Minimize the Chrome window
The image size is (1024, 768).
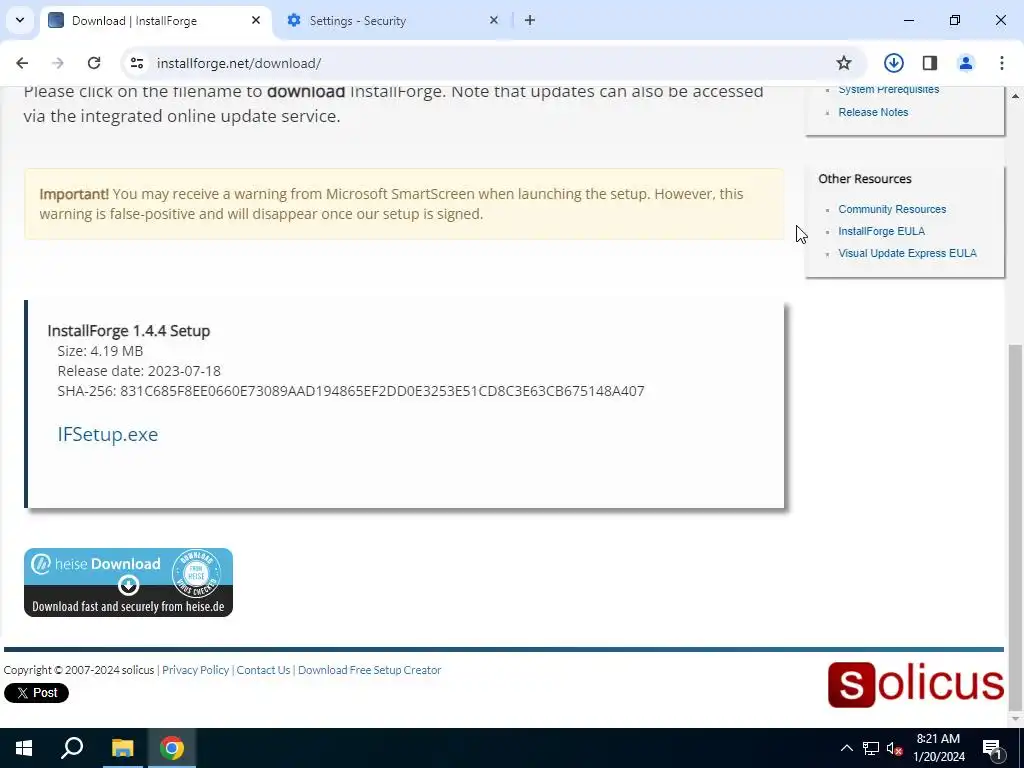[x=908, y=20]
